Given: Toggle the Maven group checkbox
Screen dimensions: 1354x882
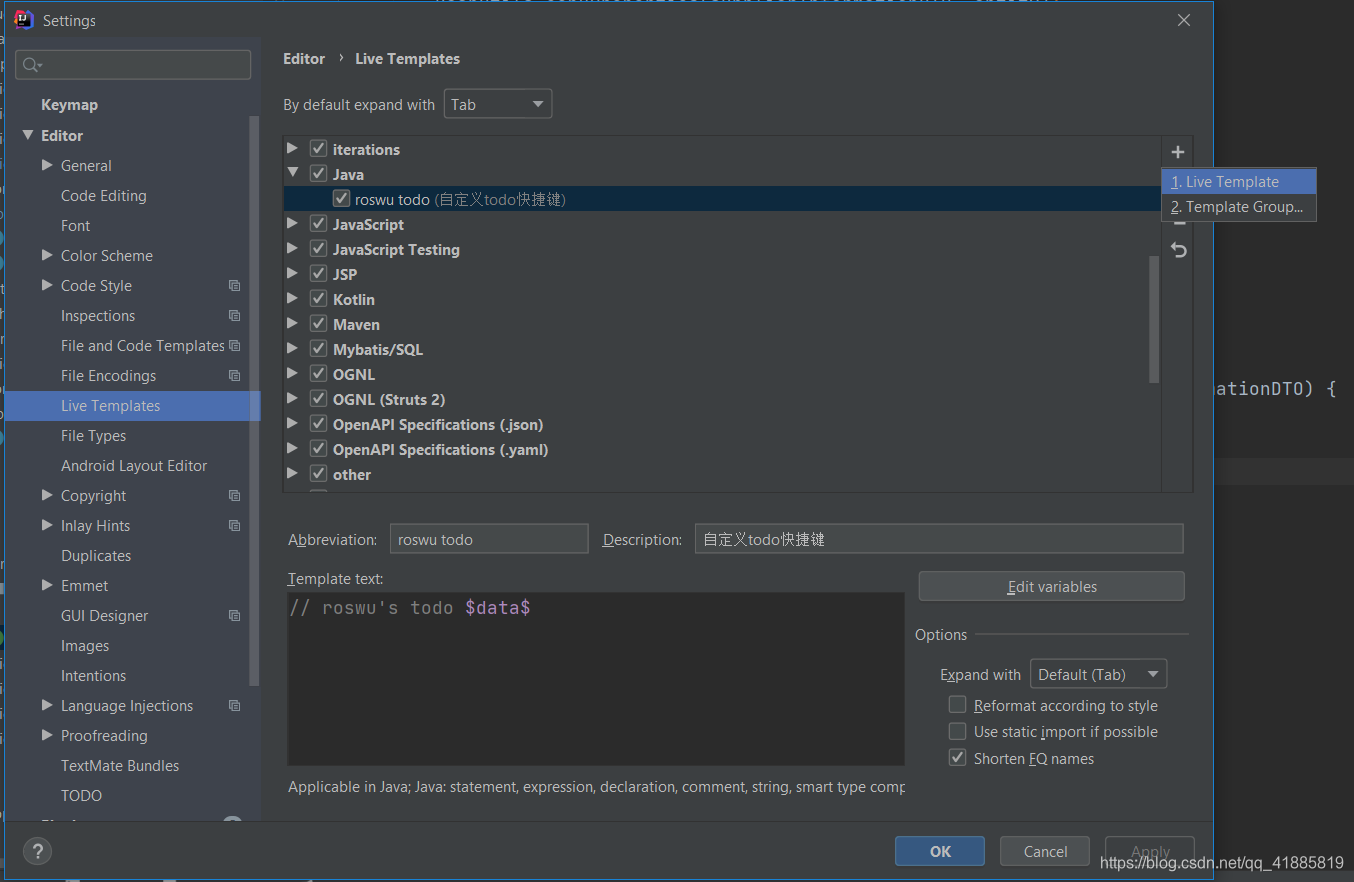Looking at the screenshot, I should click(319, 324).
